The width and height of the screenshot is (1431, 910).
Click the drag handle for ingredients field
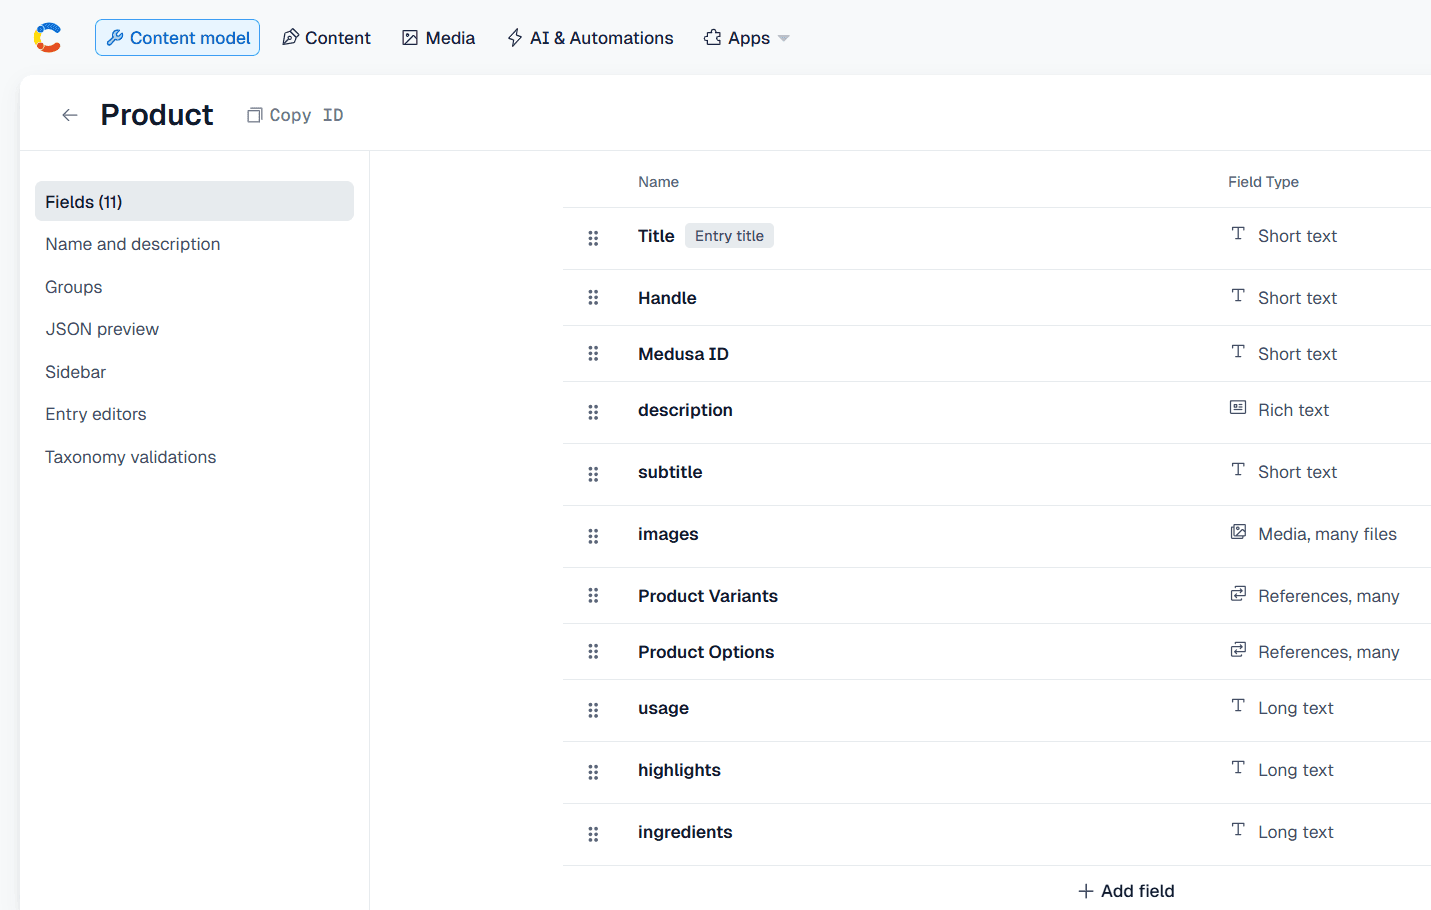pyautogui.click(x=593, y=834)
